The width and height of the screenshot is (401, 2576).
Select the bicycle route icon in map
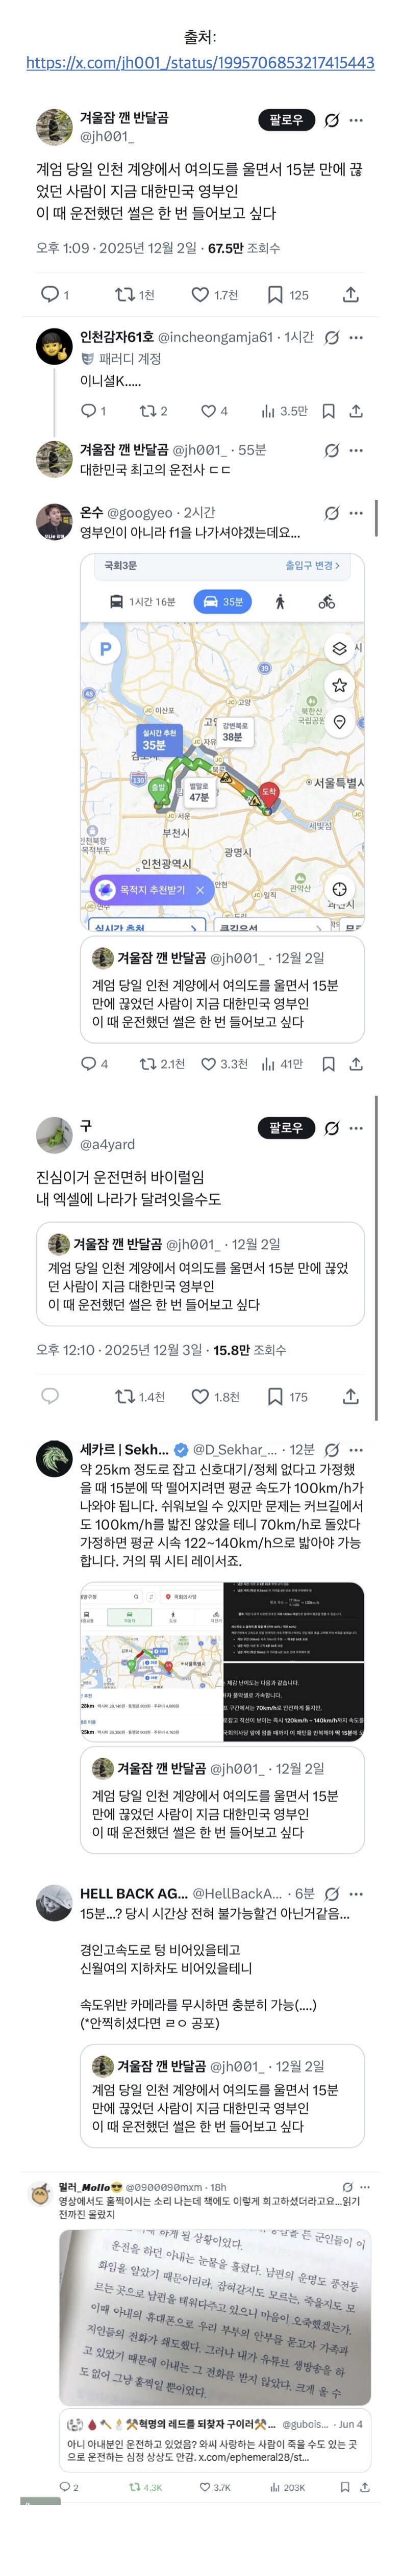coord(327,602)
